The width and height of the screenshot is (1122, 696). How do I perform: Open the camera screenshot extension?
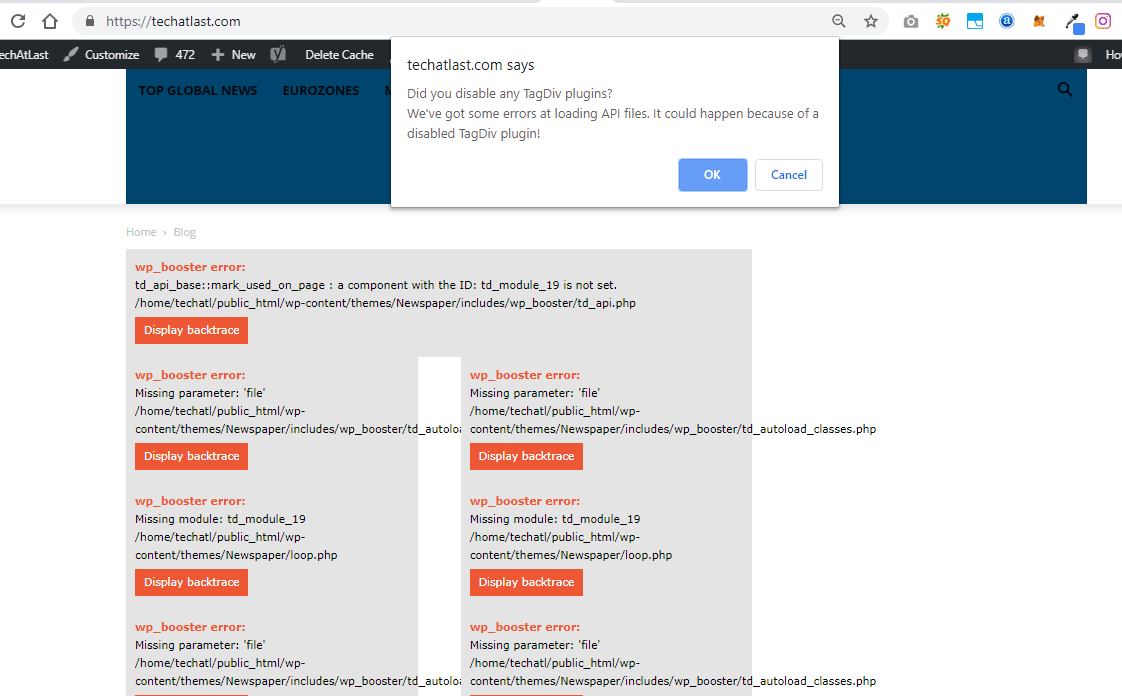click(x=911, y=21)
